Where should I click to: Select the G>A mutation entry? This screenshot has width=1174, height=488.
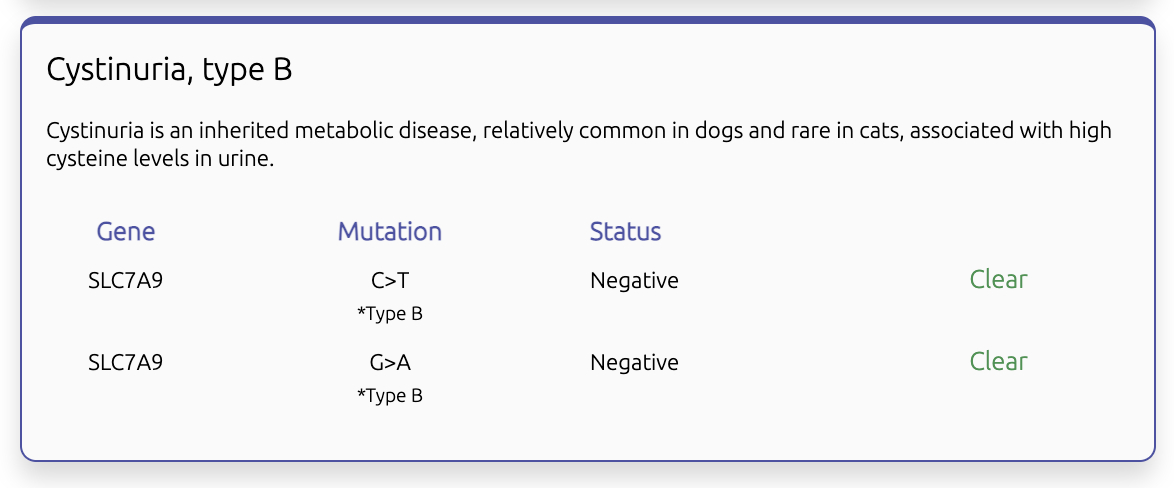[390, 363]
